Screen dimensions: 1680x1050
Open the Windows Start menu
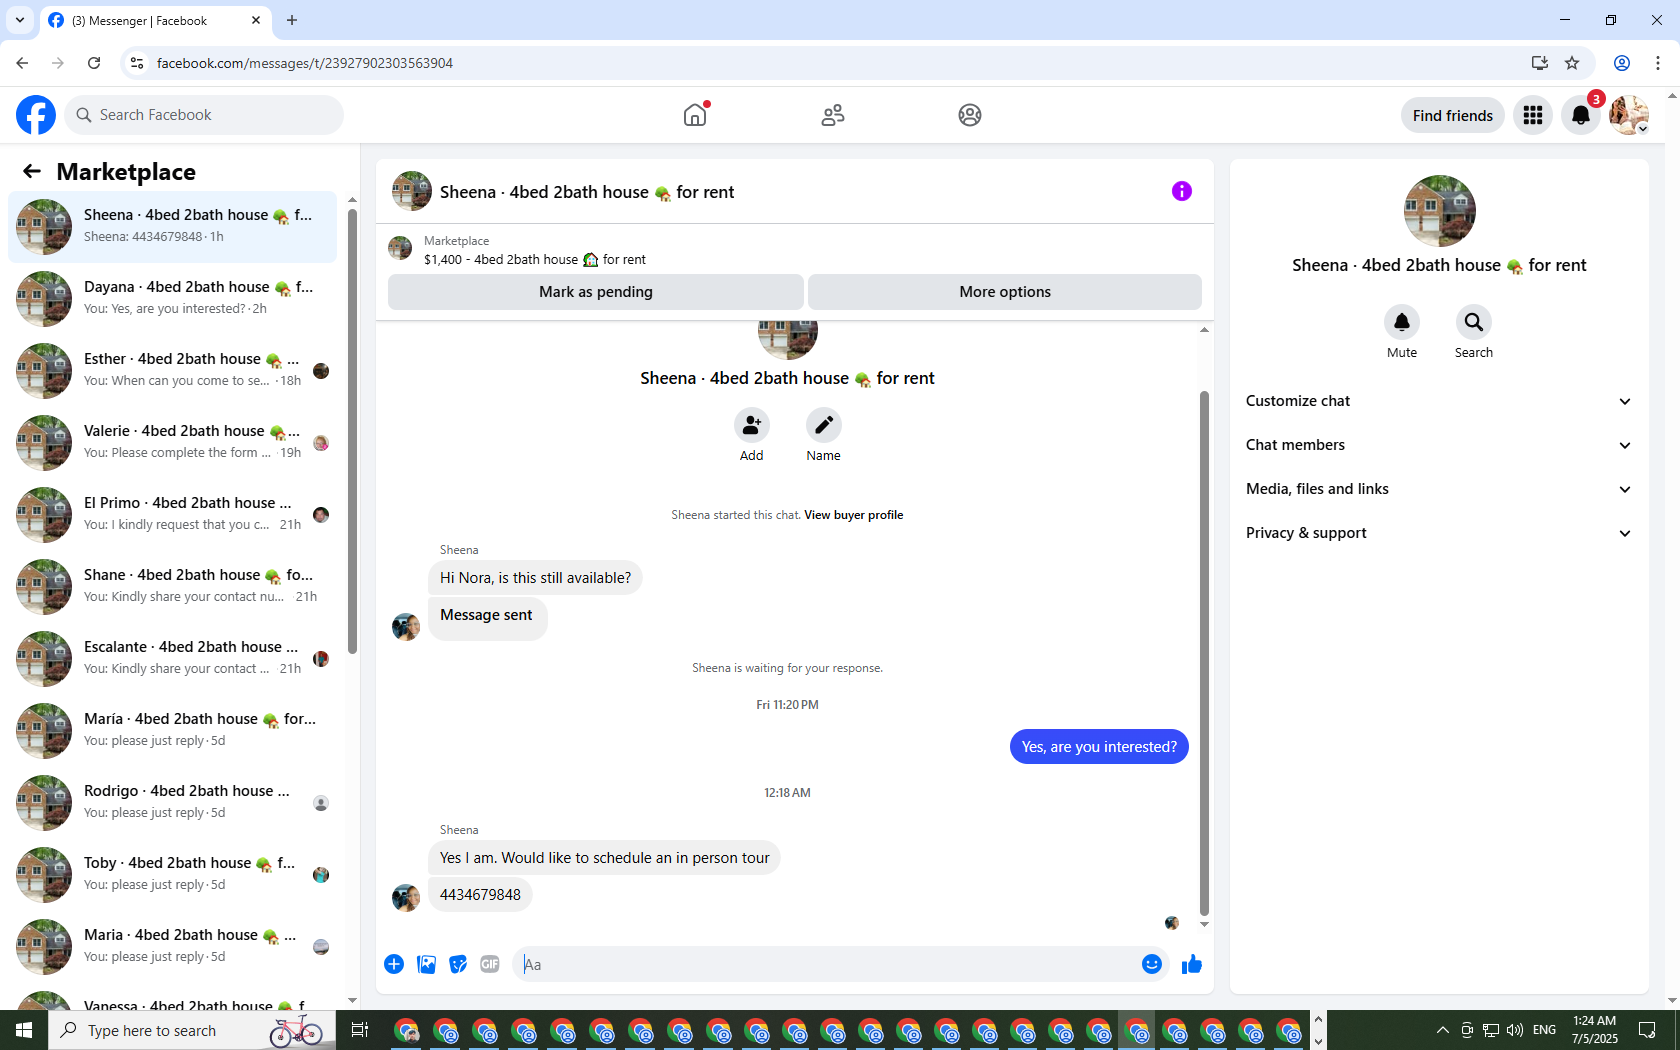pos(24,1030)
